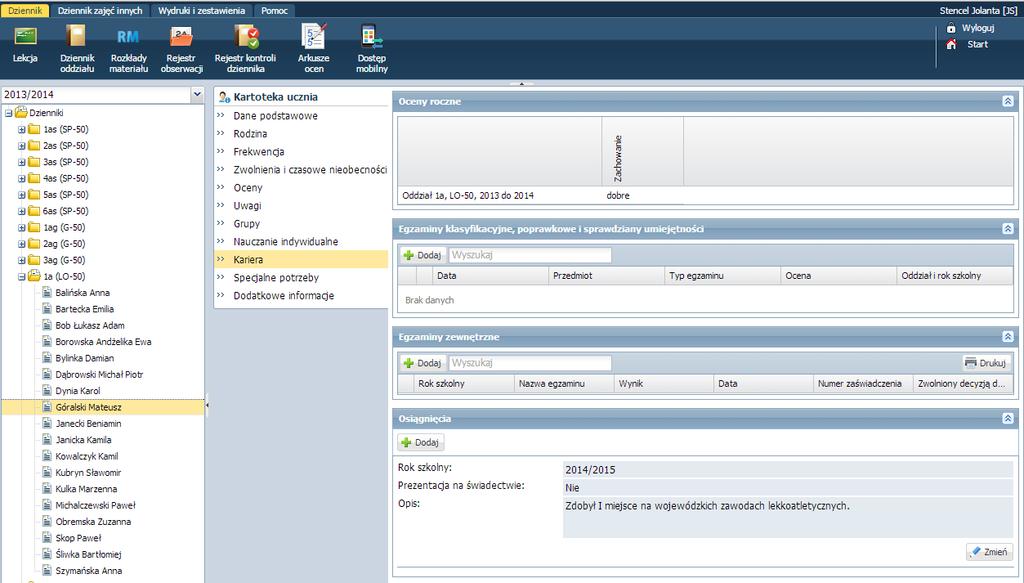Image resolution: width=1024 pixels, height=583 pixels.
Task: Click folder icon of 3ag (G-50)
Action: pos(34,260)
